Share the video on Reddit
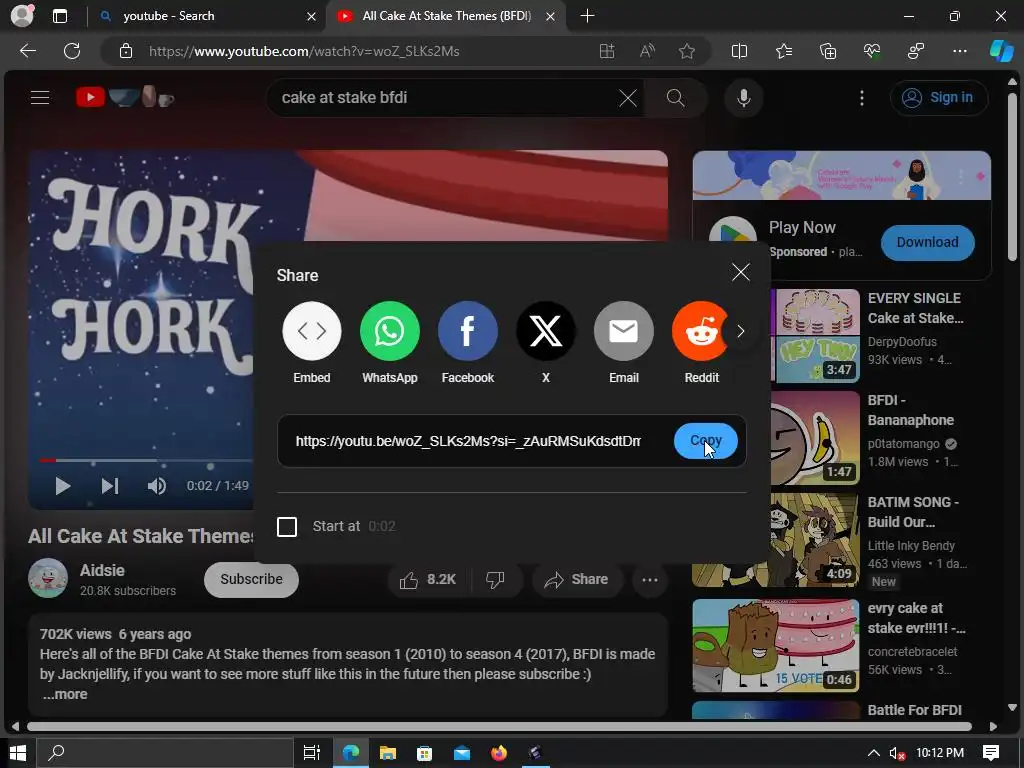This screenshot has width=1024, height=768. click(x=700, y=331)
